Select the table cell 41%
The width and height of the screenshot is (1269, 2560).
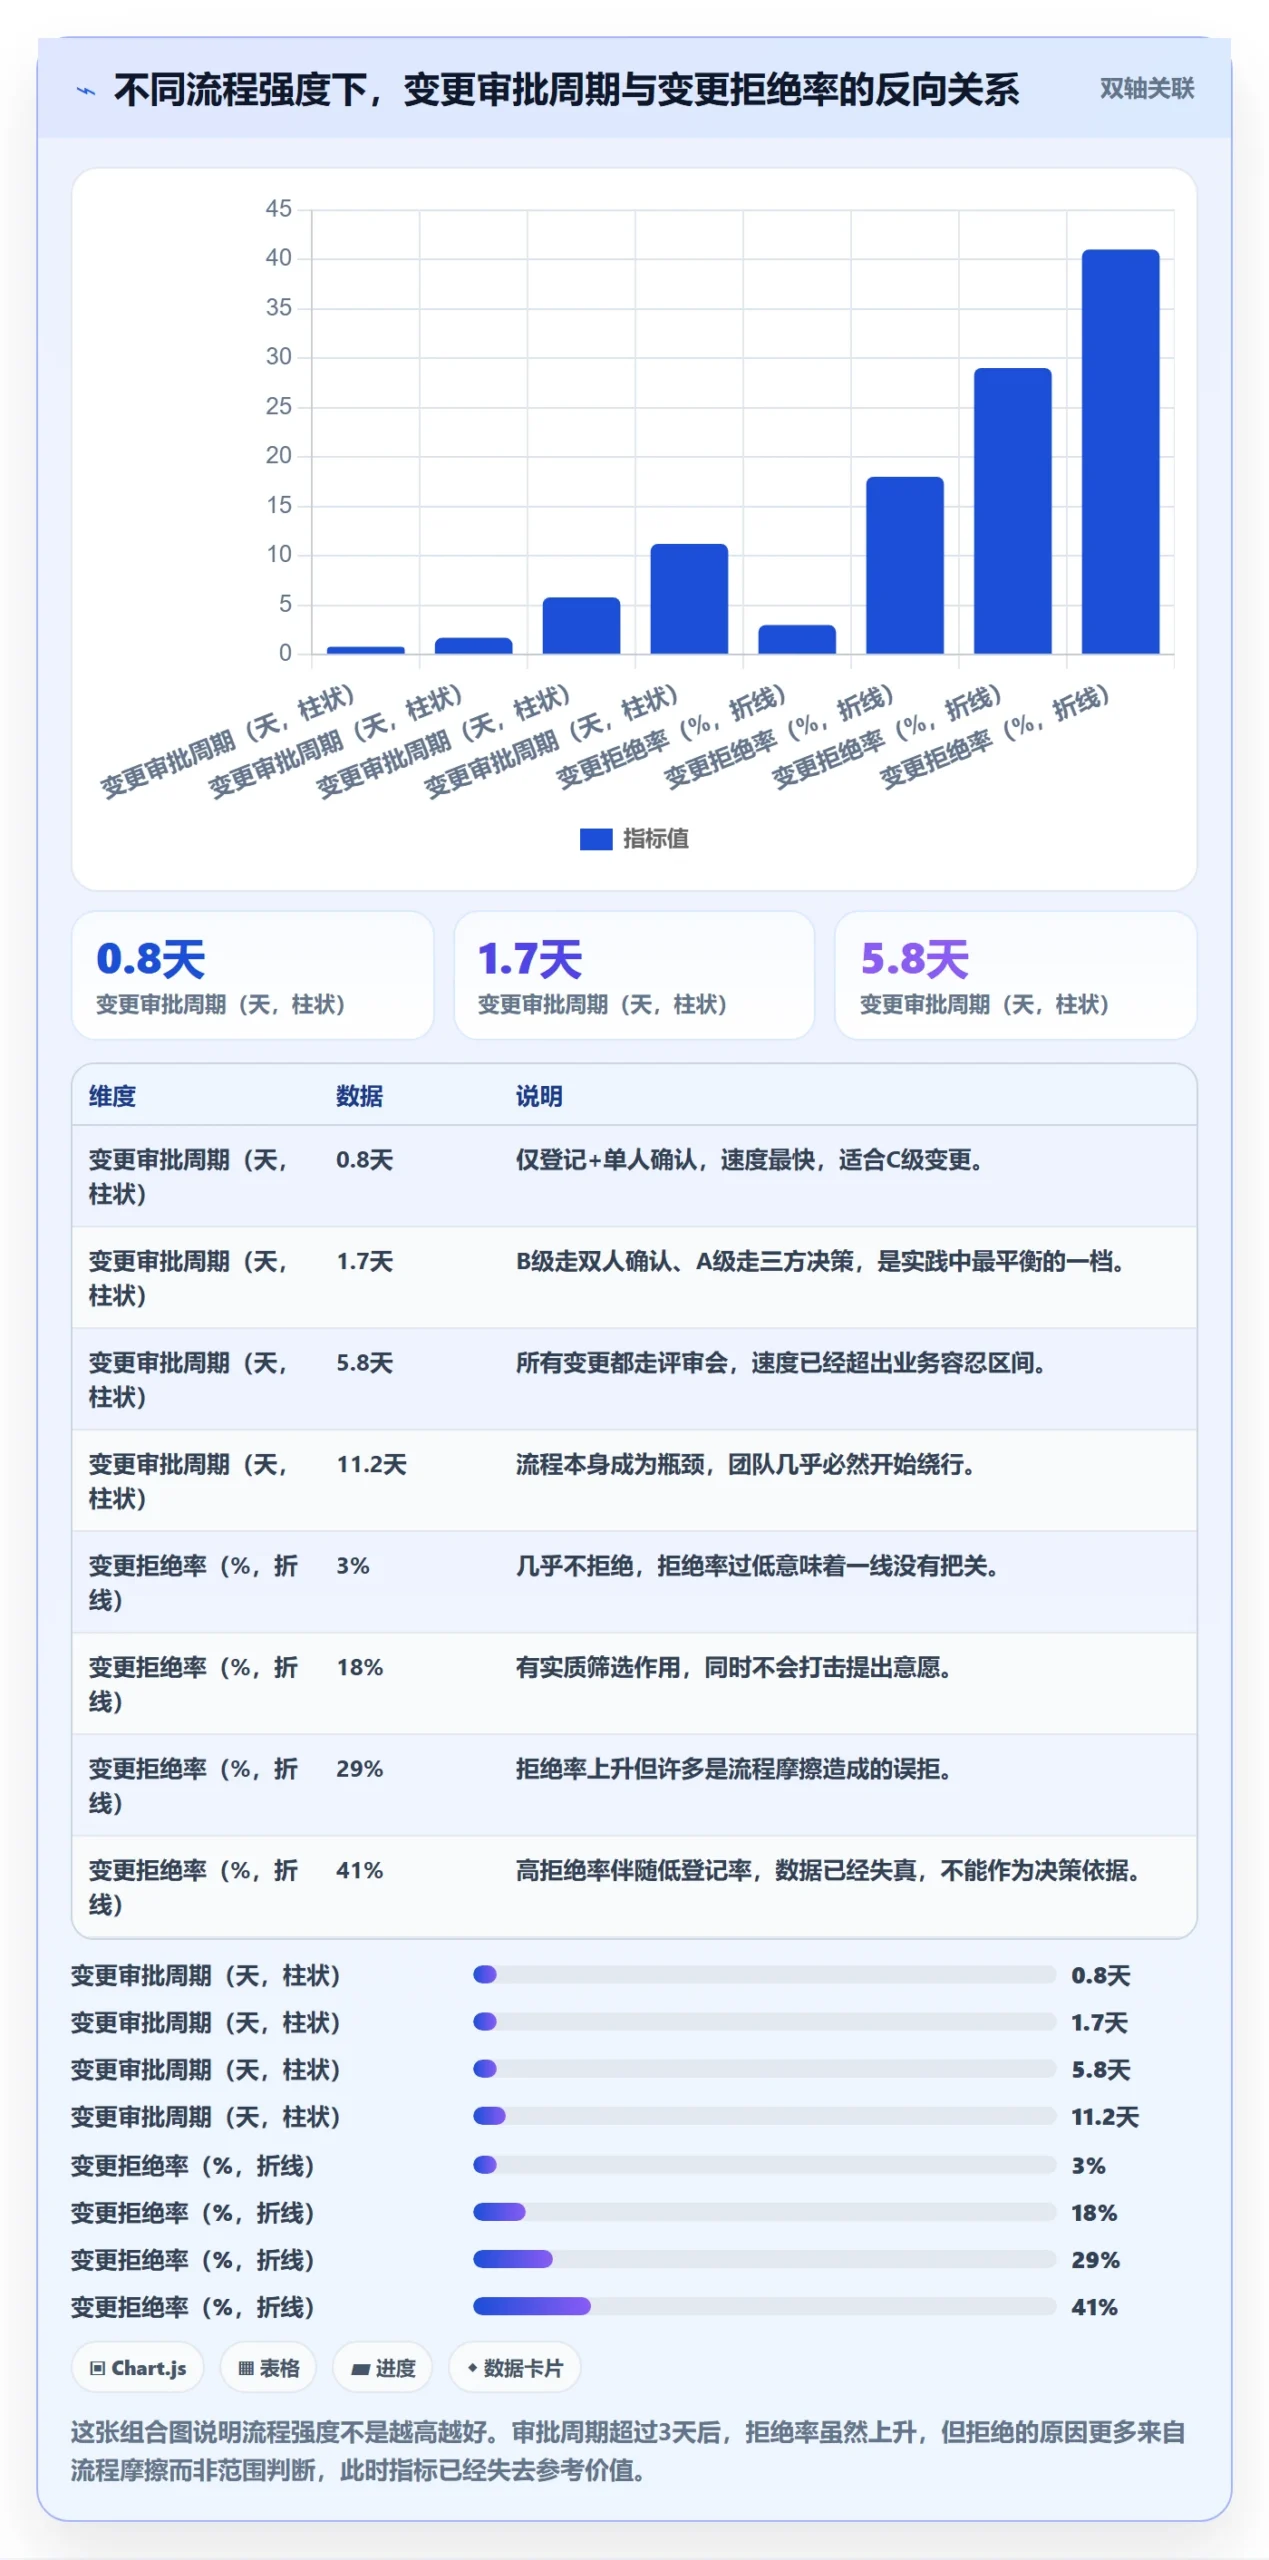(359, 1870)
